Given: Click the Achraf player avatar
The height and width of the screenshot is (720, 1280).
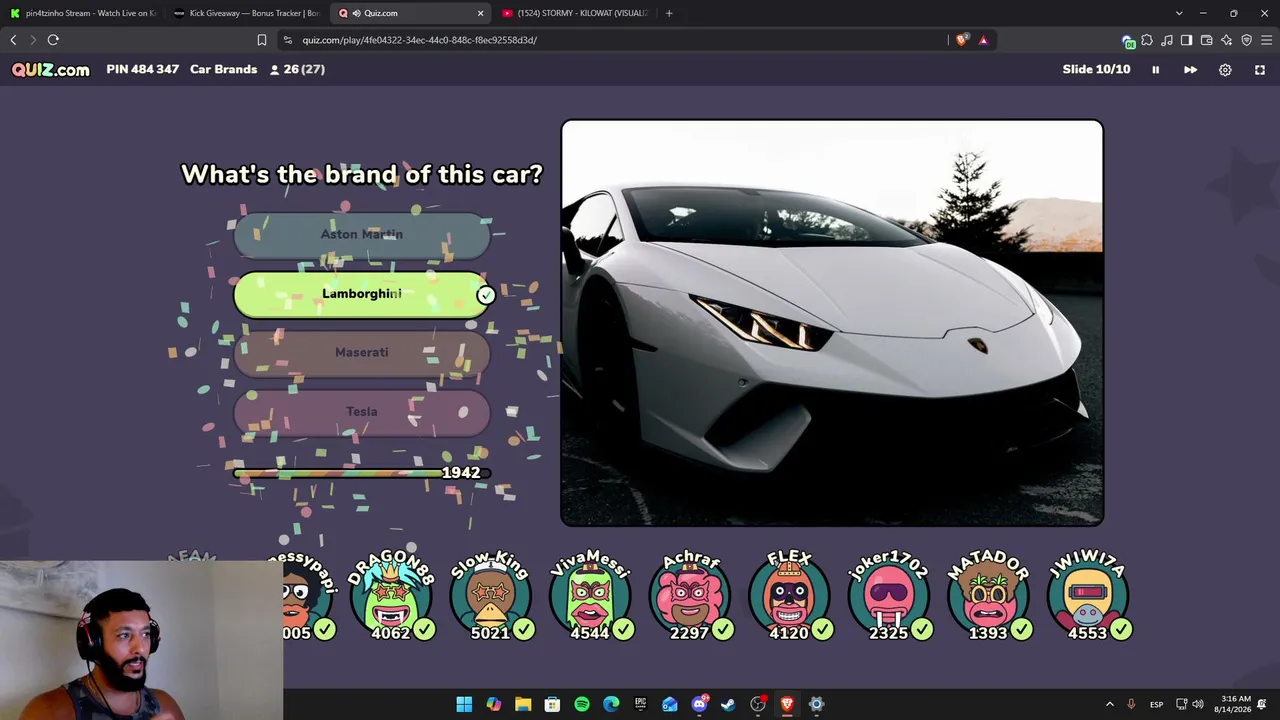Looking at the screenshot, I should pos(690,597).
